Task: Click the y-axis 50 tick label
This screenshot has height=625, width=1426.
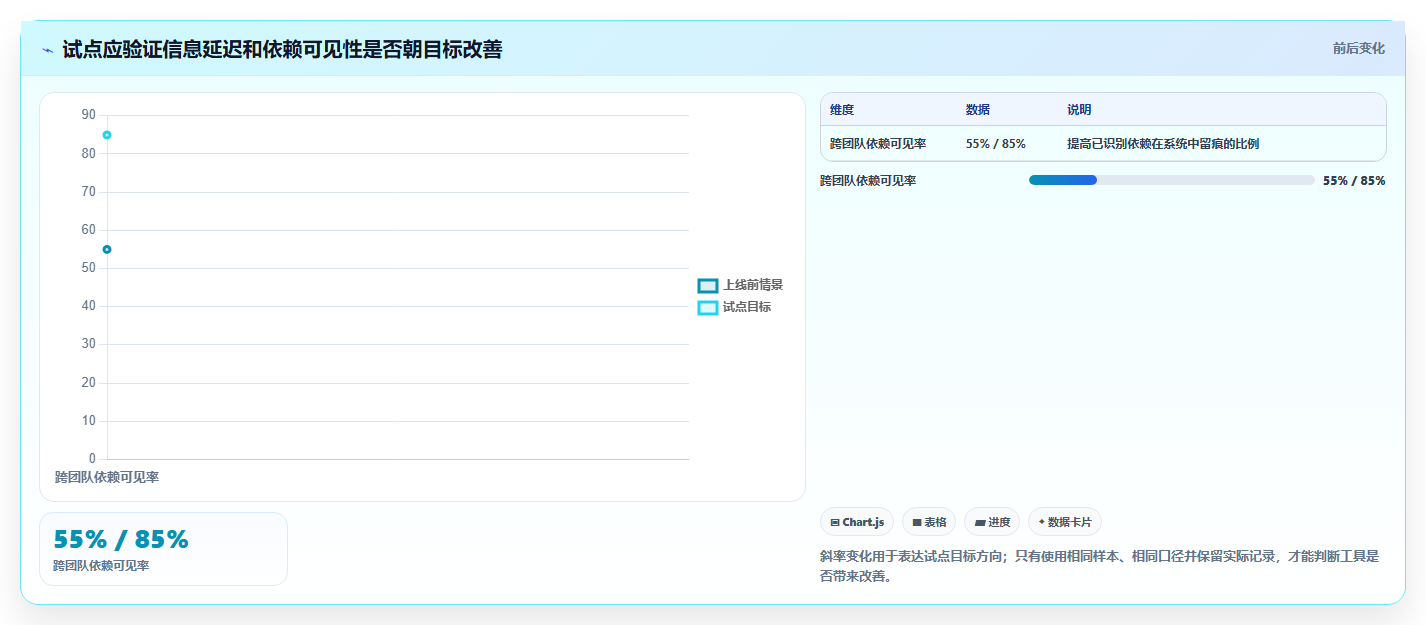Action: [89, 268]
